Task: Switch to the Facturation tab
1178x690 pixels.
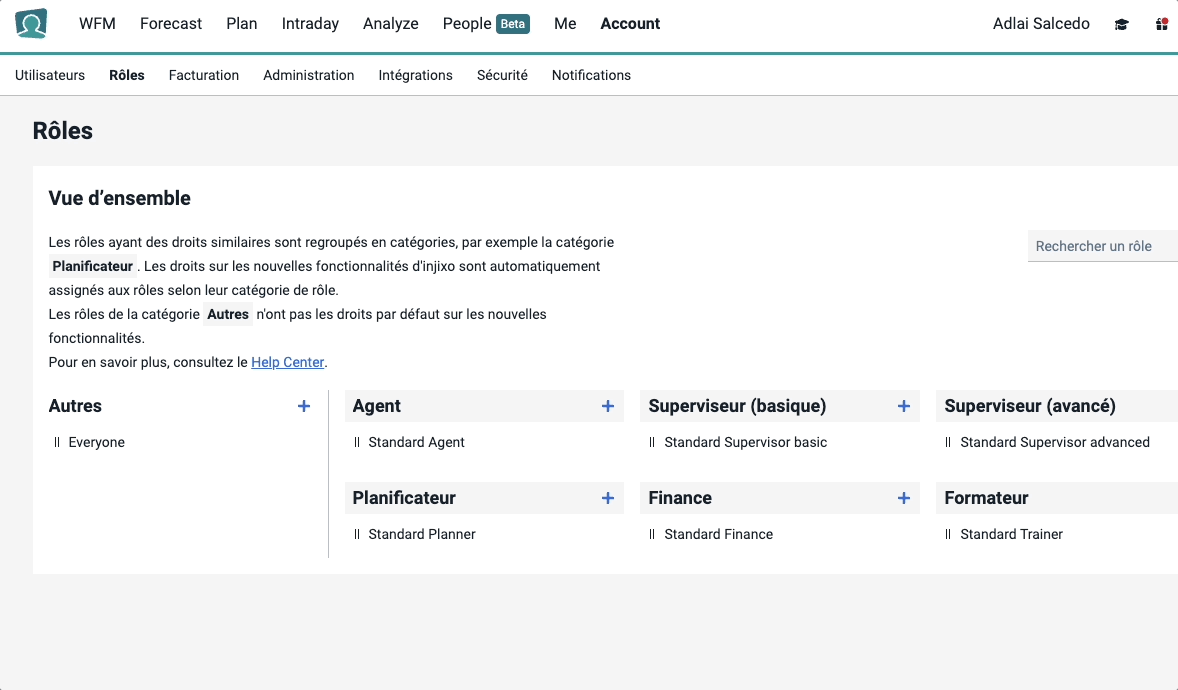Action: click(x=203, y=75)
